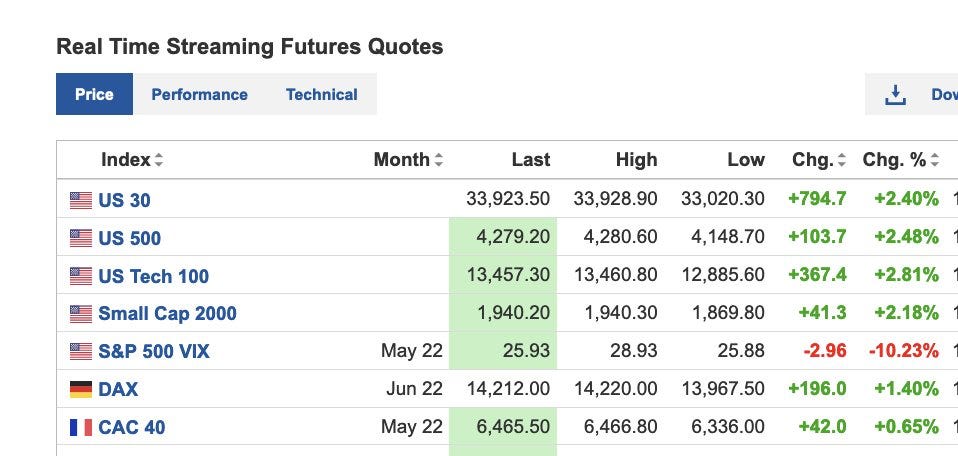This screenshot has width=958, height=456.
Task: Click the French flag beside CAC 40
Action: point(81,427)
